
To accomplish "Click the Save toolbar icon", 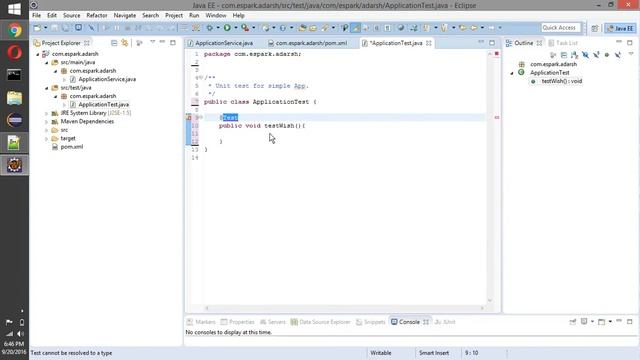I will 54,28.
